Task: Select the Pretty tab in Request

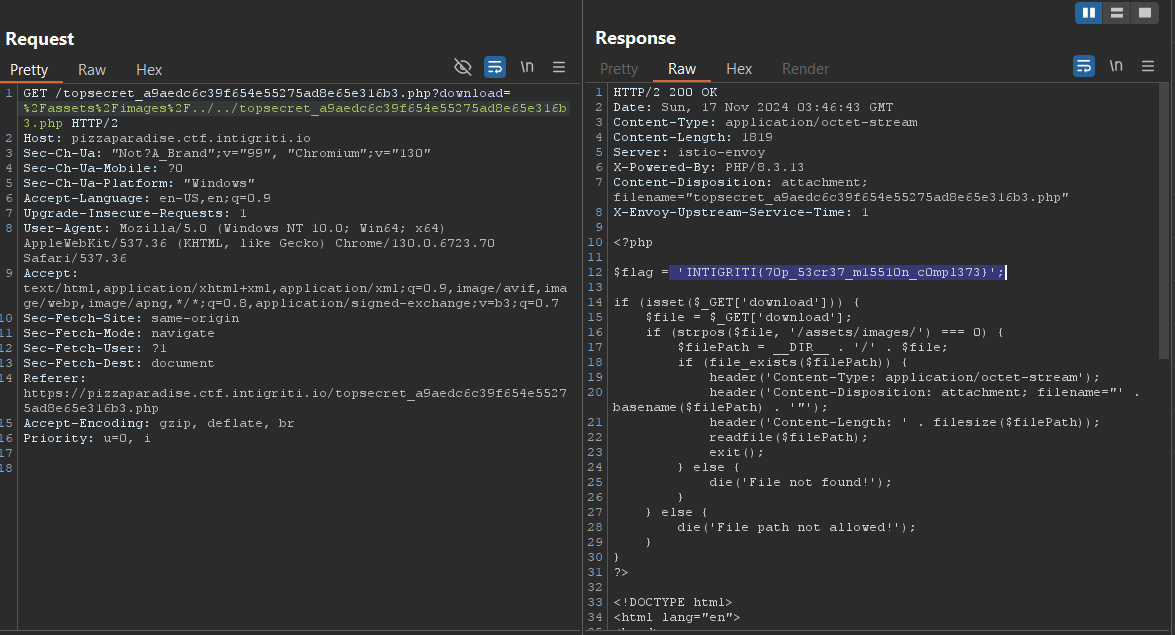Action: 29,70
